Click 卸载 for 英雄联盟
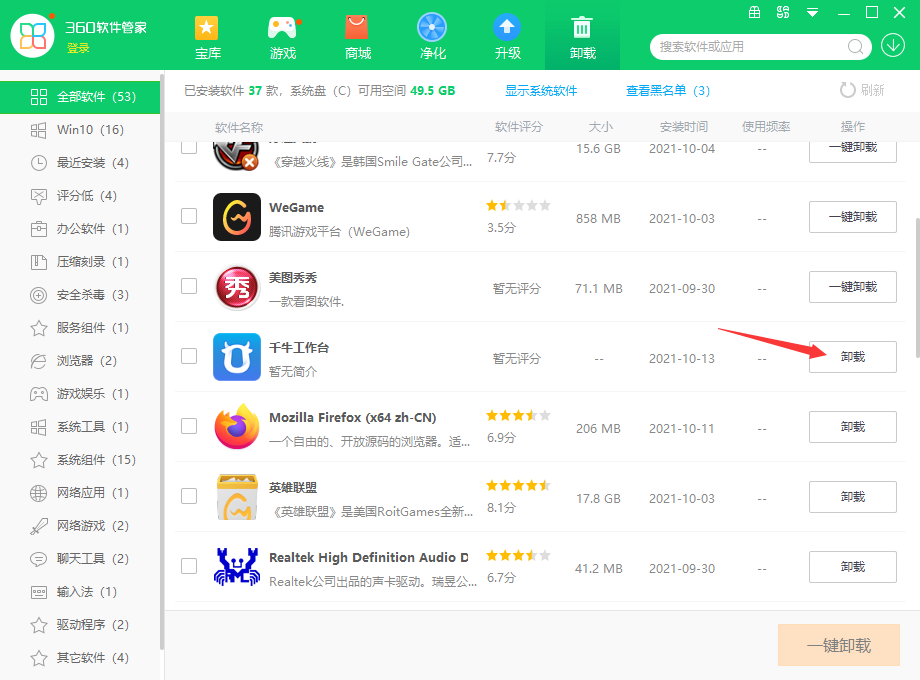The image size is (920, 680). [x=853, y=497]
